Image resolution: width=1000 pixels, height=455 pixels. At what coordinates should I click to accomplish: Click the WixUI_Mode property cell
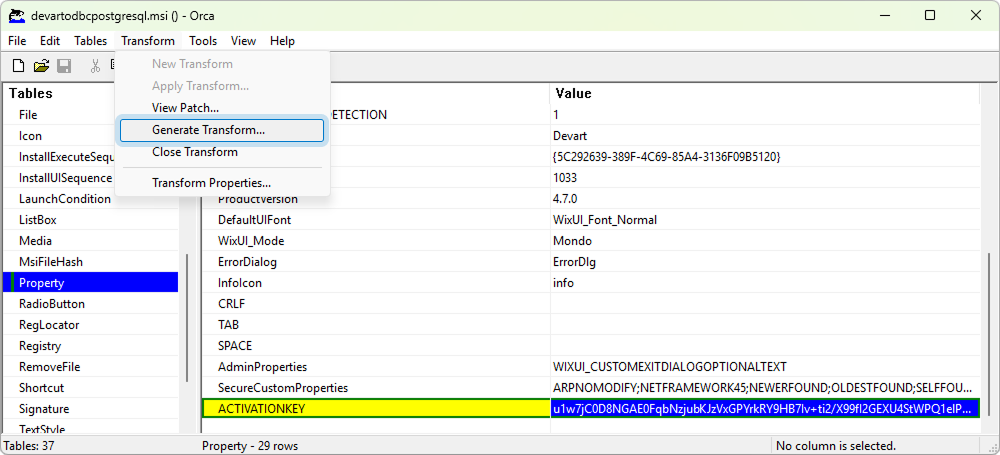click(376, 241)
